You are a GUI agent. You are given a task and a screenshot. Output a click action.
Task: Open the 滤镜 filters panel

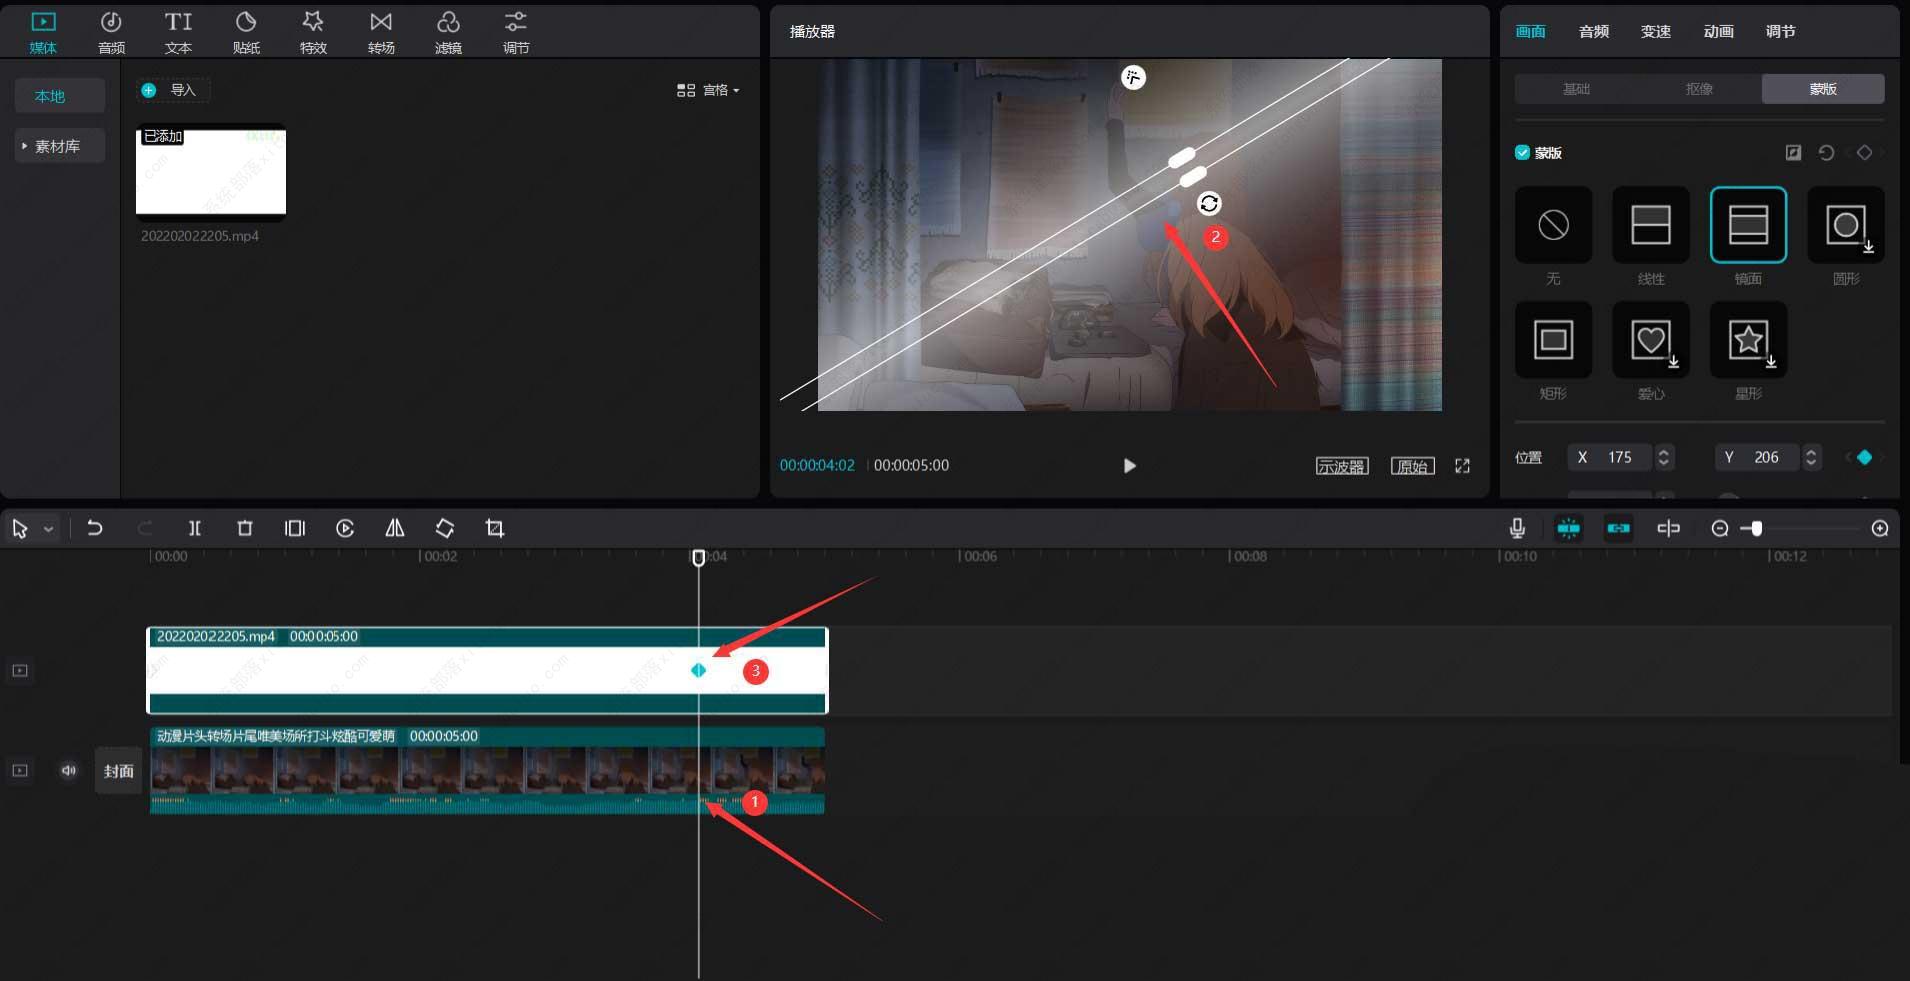[448, 32]
